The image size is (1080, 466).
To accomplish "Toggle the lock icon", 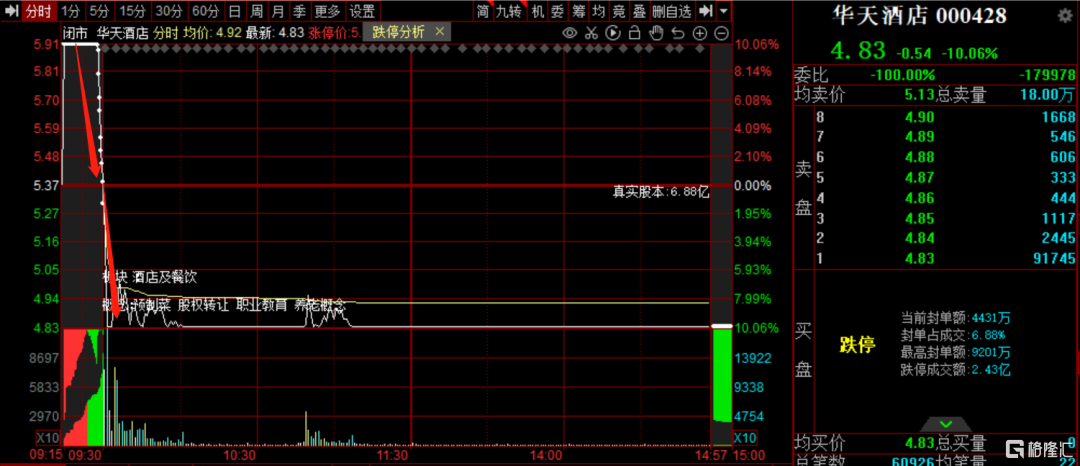I will [634, 32].
